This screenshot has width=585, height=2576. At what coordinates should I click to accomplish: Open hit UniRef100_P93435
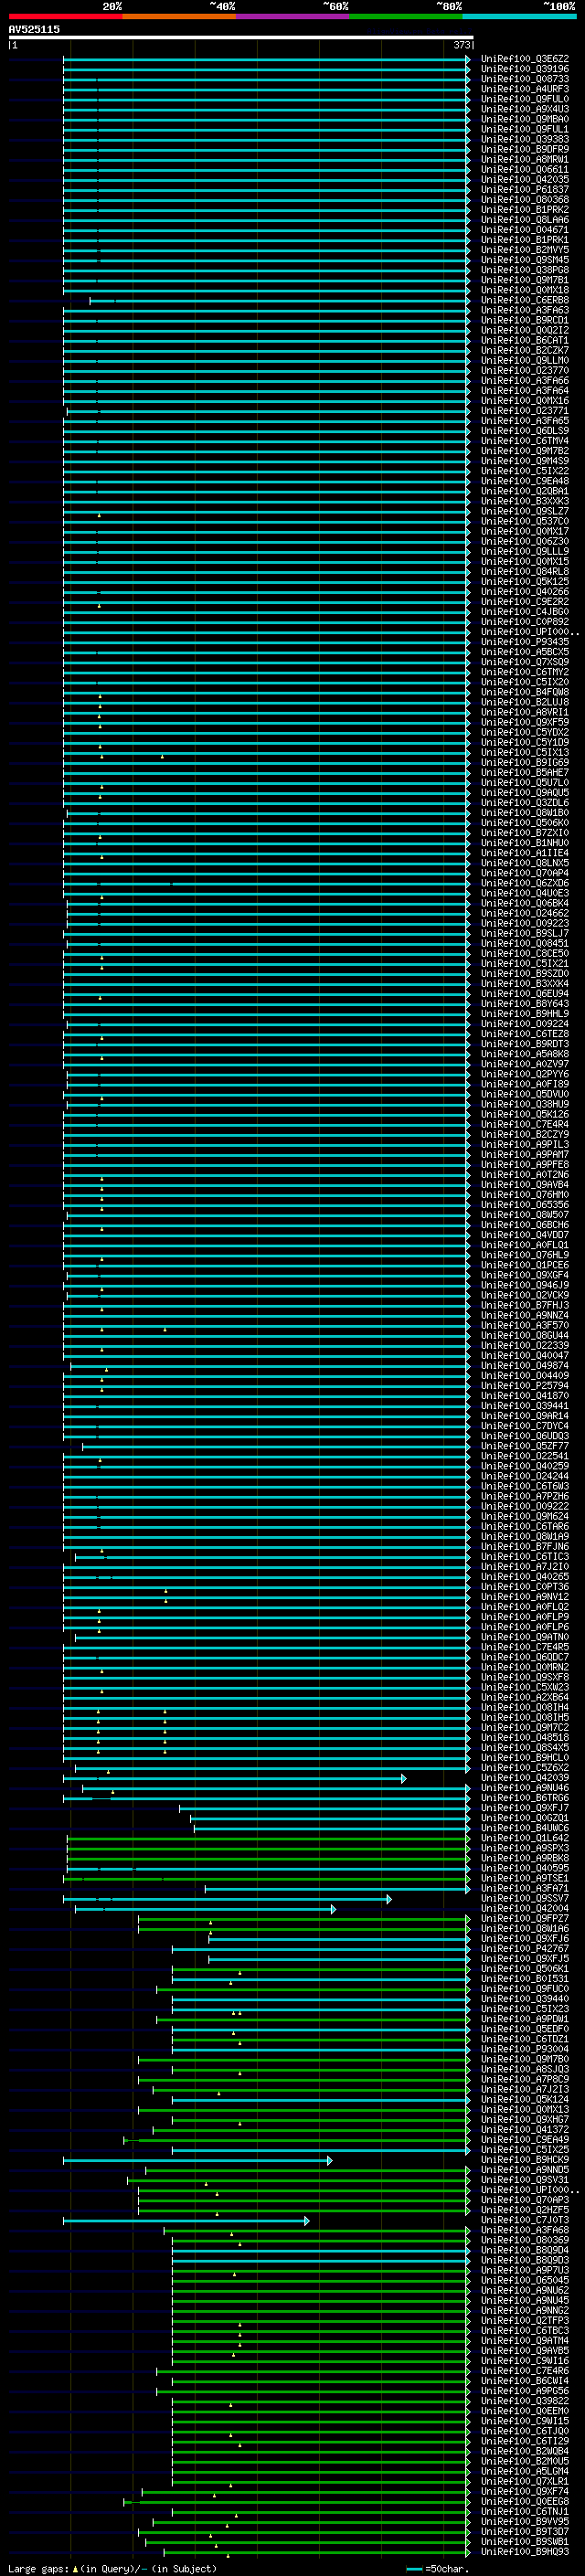[525, 642]
